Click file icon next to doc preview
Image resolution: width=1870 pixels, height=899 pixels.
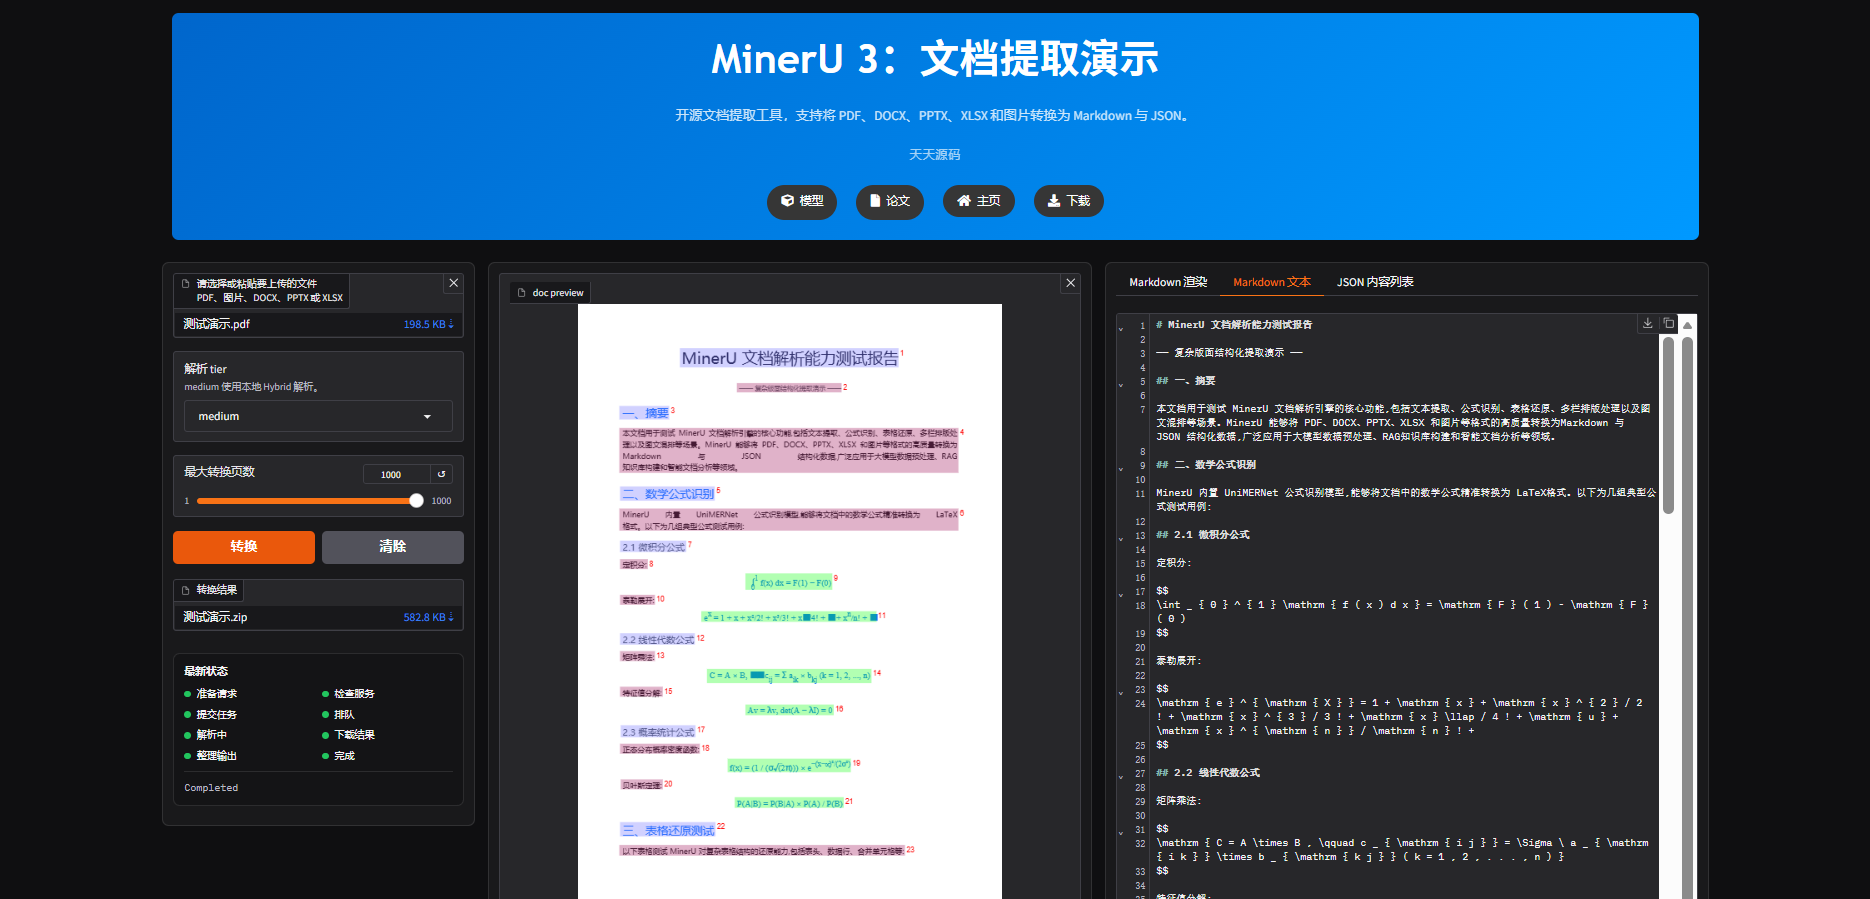point(521,293)
